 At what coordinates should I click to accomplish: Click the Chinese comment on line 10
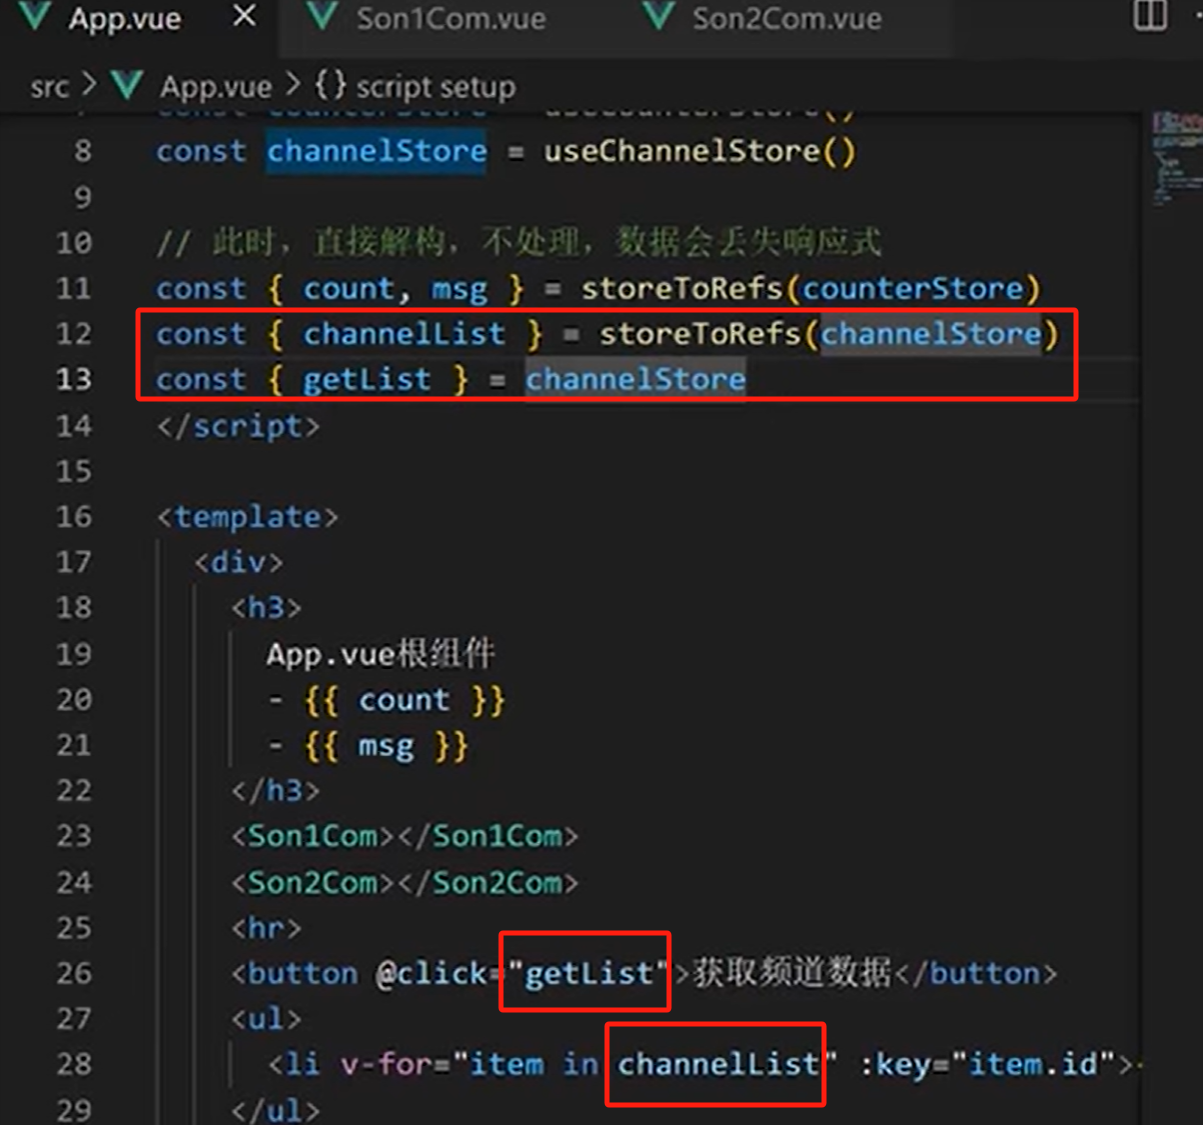tap(519, 242)
